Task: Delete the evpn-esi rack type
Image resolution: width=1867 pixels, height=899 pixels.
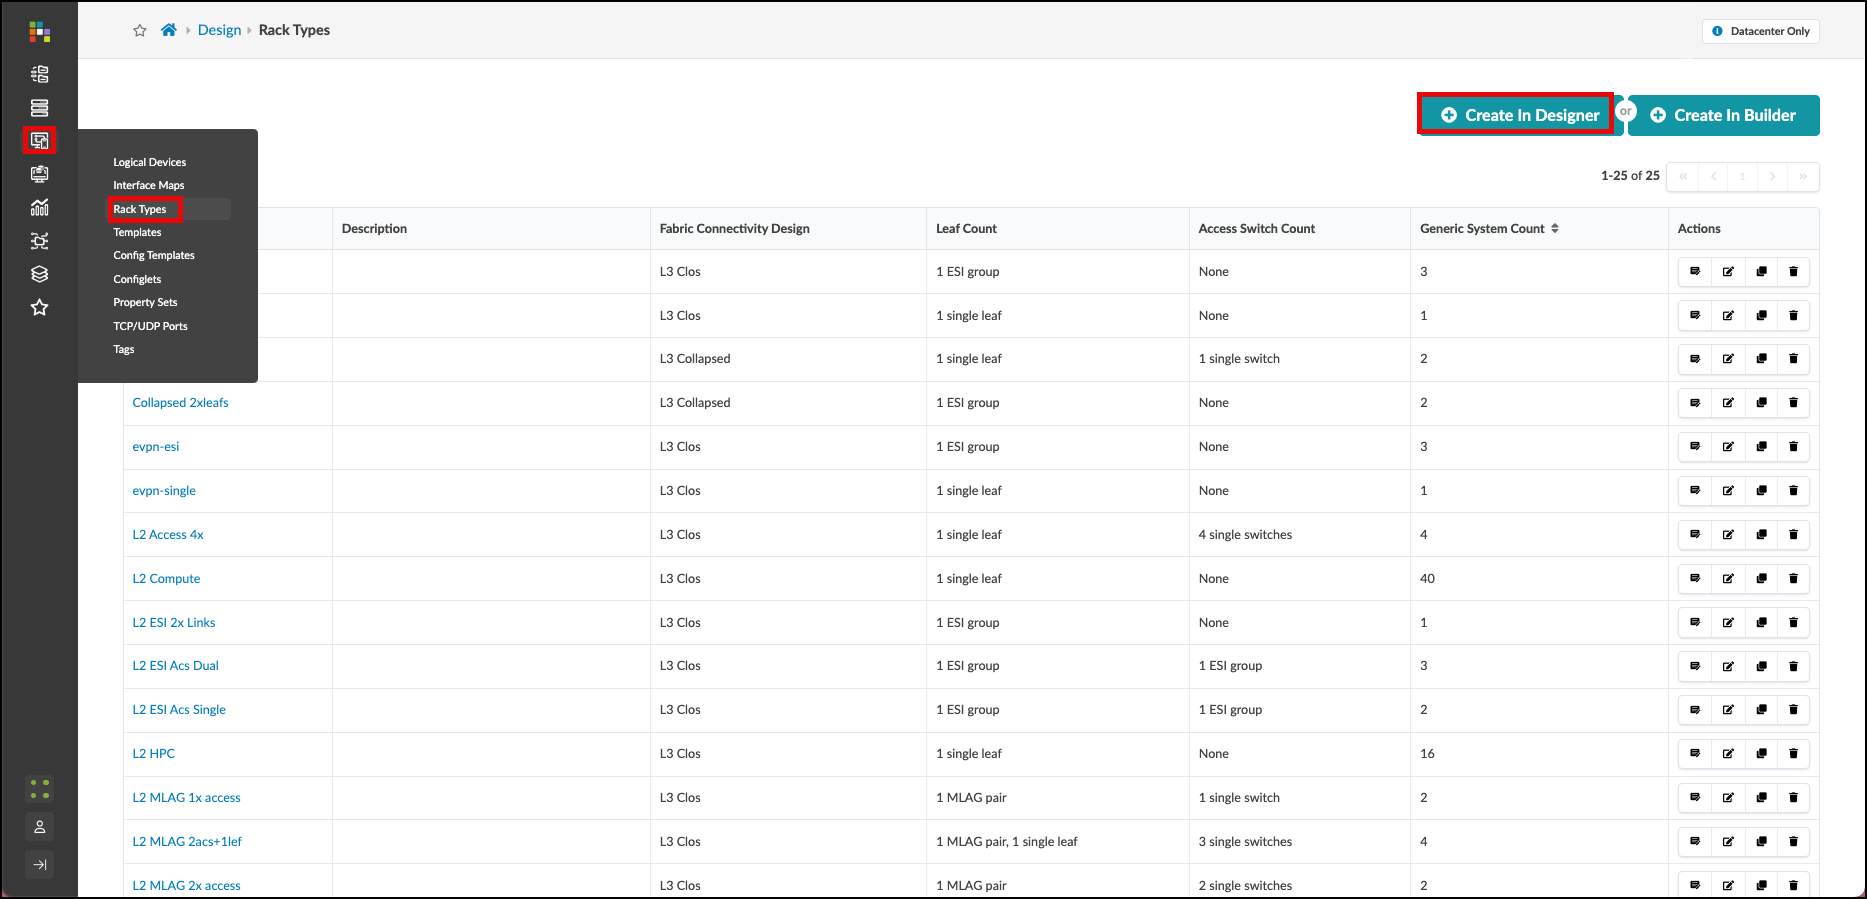Action: (1793, 447)
